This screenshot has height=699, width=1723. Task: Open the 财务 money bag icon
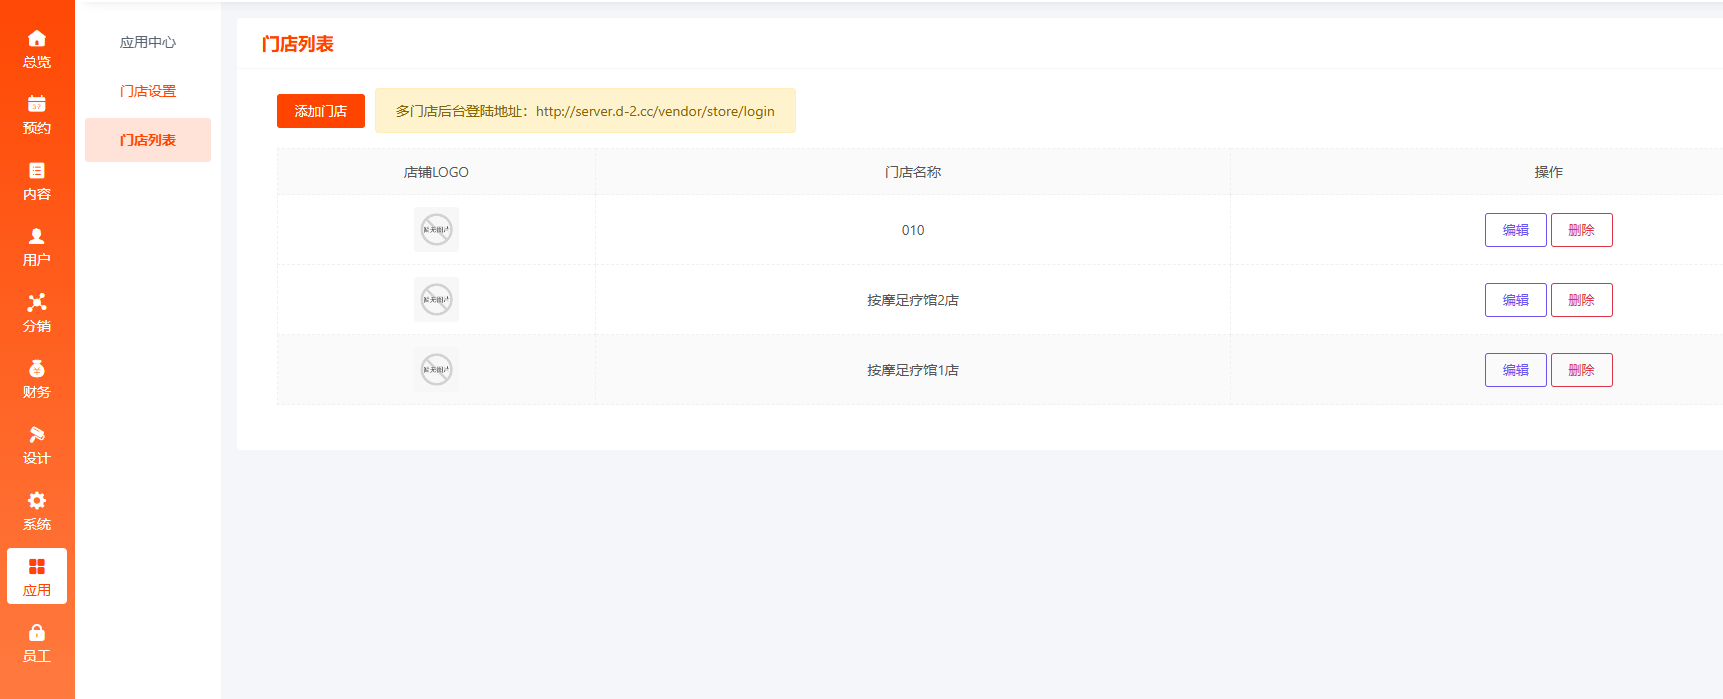[x=37, y=369]
